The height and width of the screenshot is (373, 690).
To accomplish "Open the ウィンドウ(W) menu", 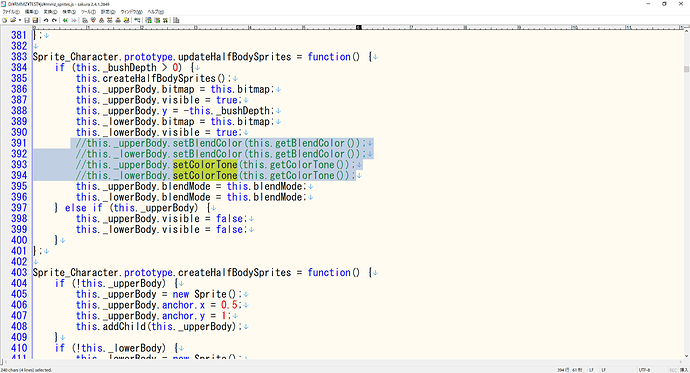I will click(132, 12).
